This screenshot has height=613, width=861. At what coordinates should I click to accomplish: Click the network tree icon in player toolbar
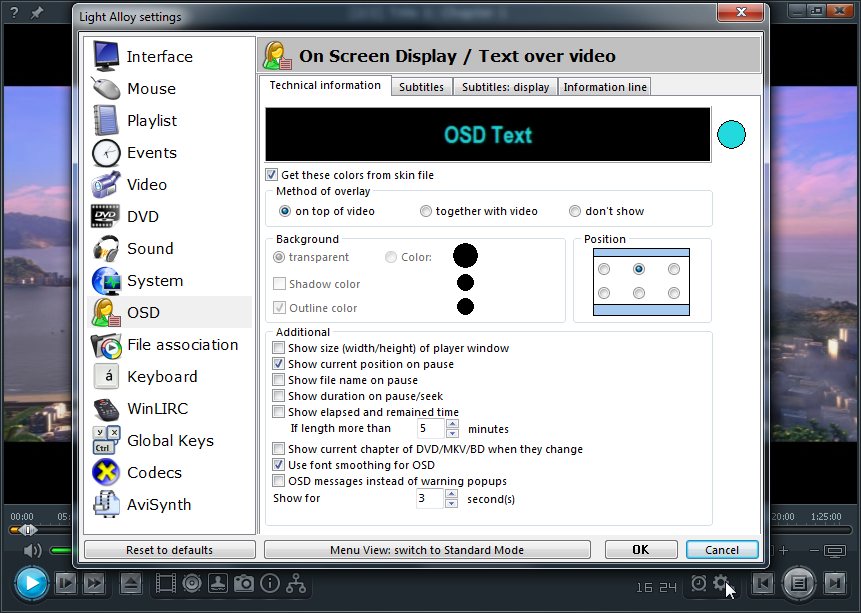296,583
